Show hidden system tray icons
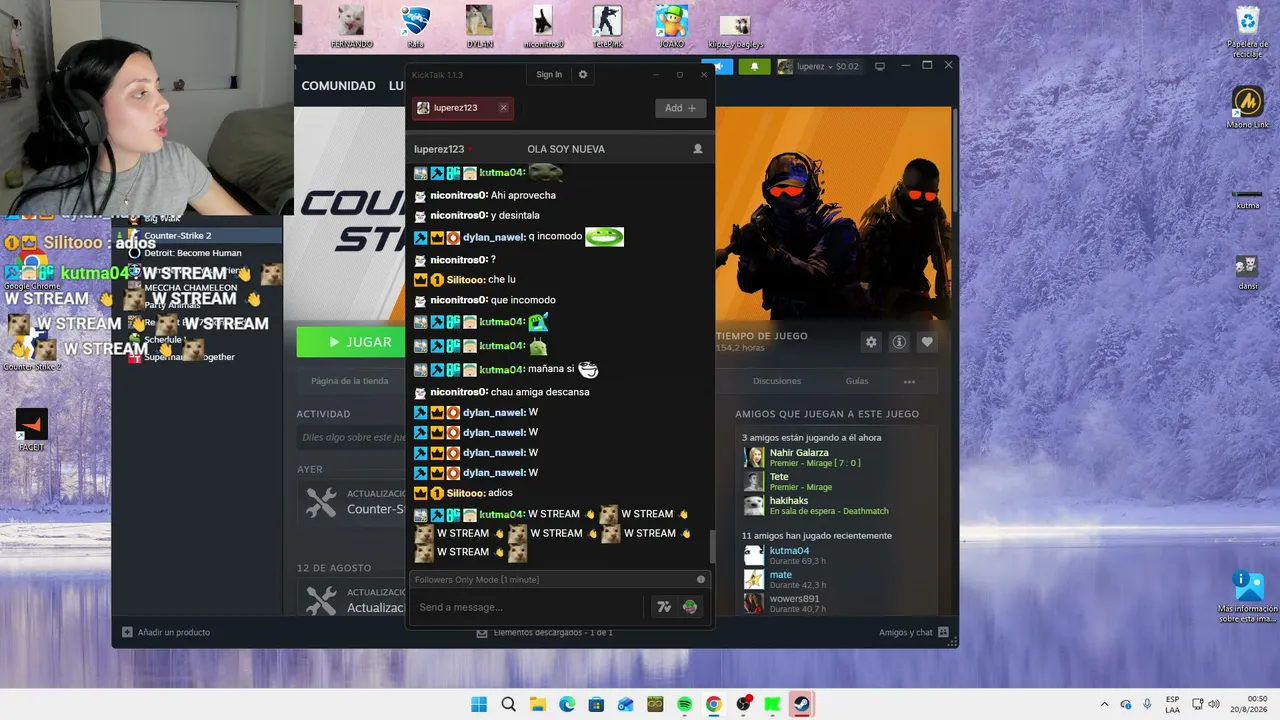Viewport: 1280px width, 720px height. (1104, 704)
